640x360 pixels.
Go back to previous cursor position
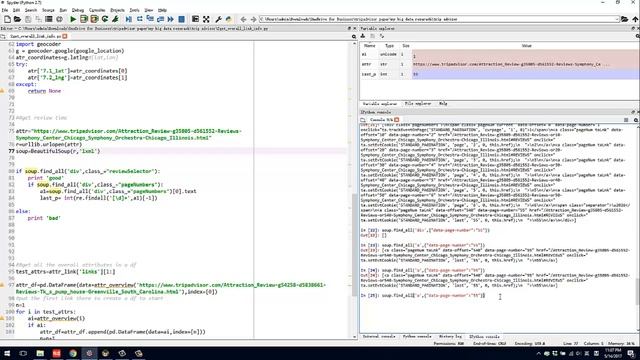(x=243, y=19)
